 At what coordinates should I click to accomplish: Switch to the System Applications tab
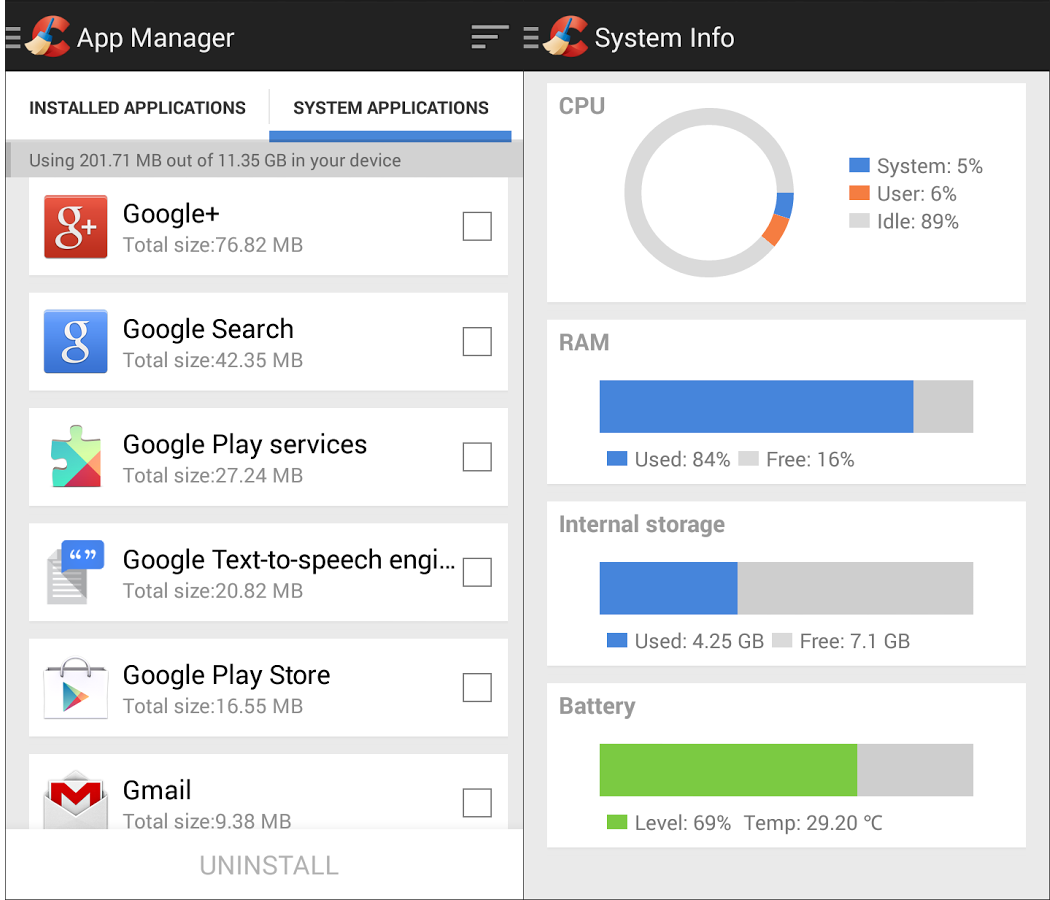coord(390,108)
